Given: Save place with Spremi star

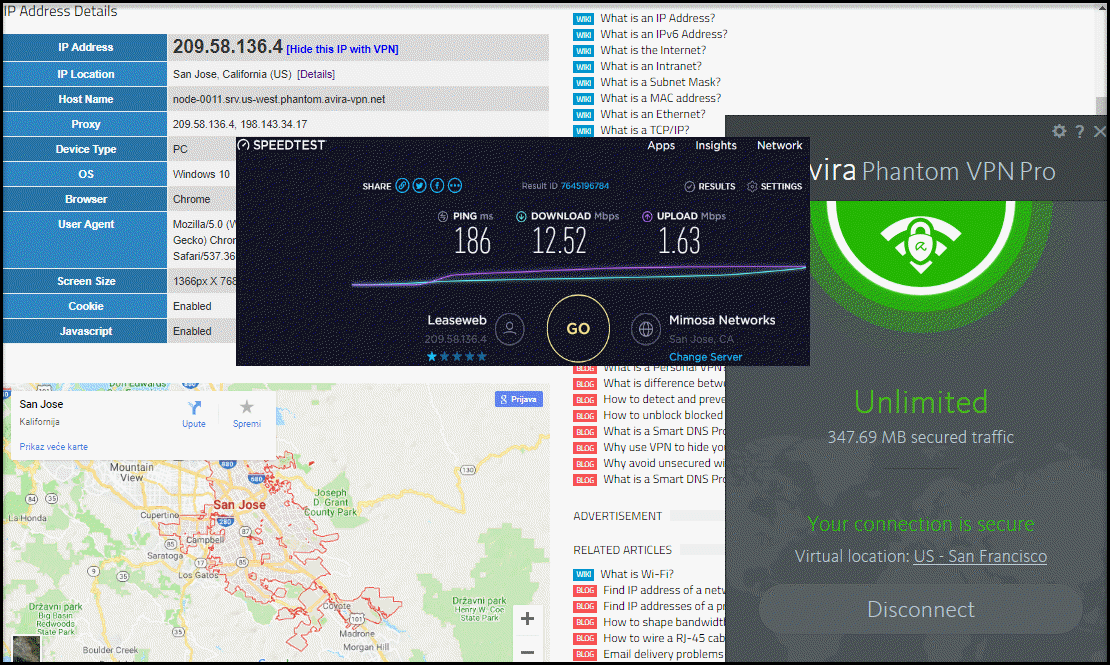Looking at the screenshot, I should point(246,414).
